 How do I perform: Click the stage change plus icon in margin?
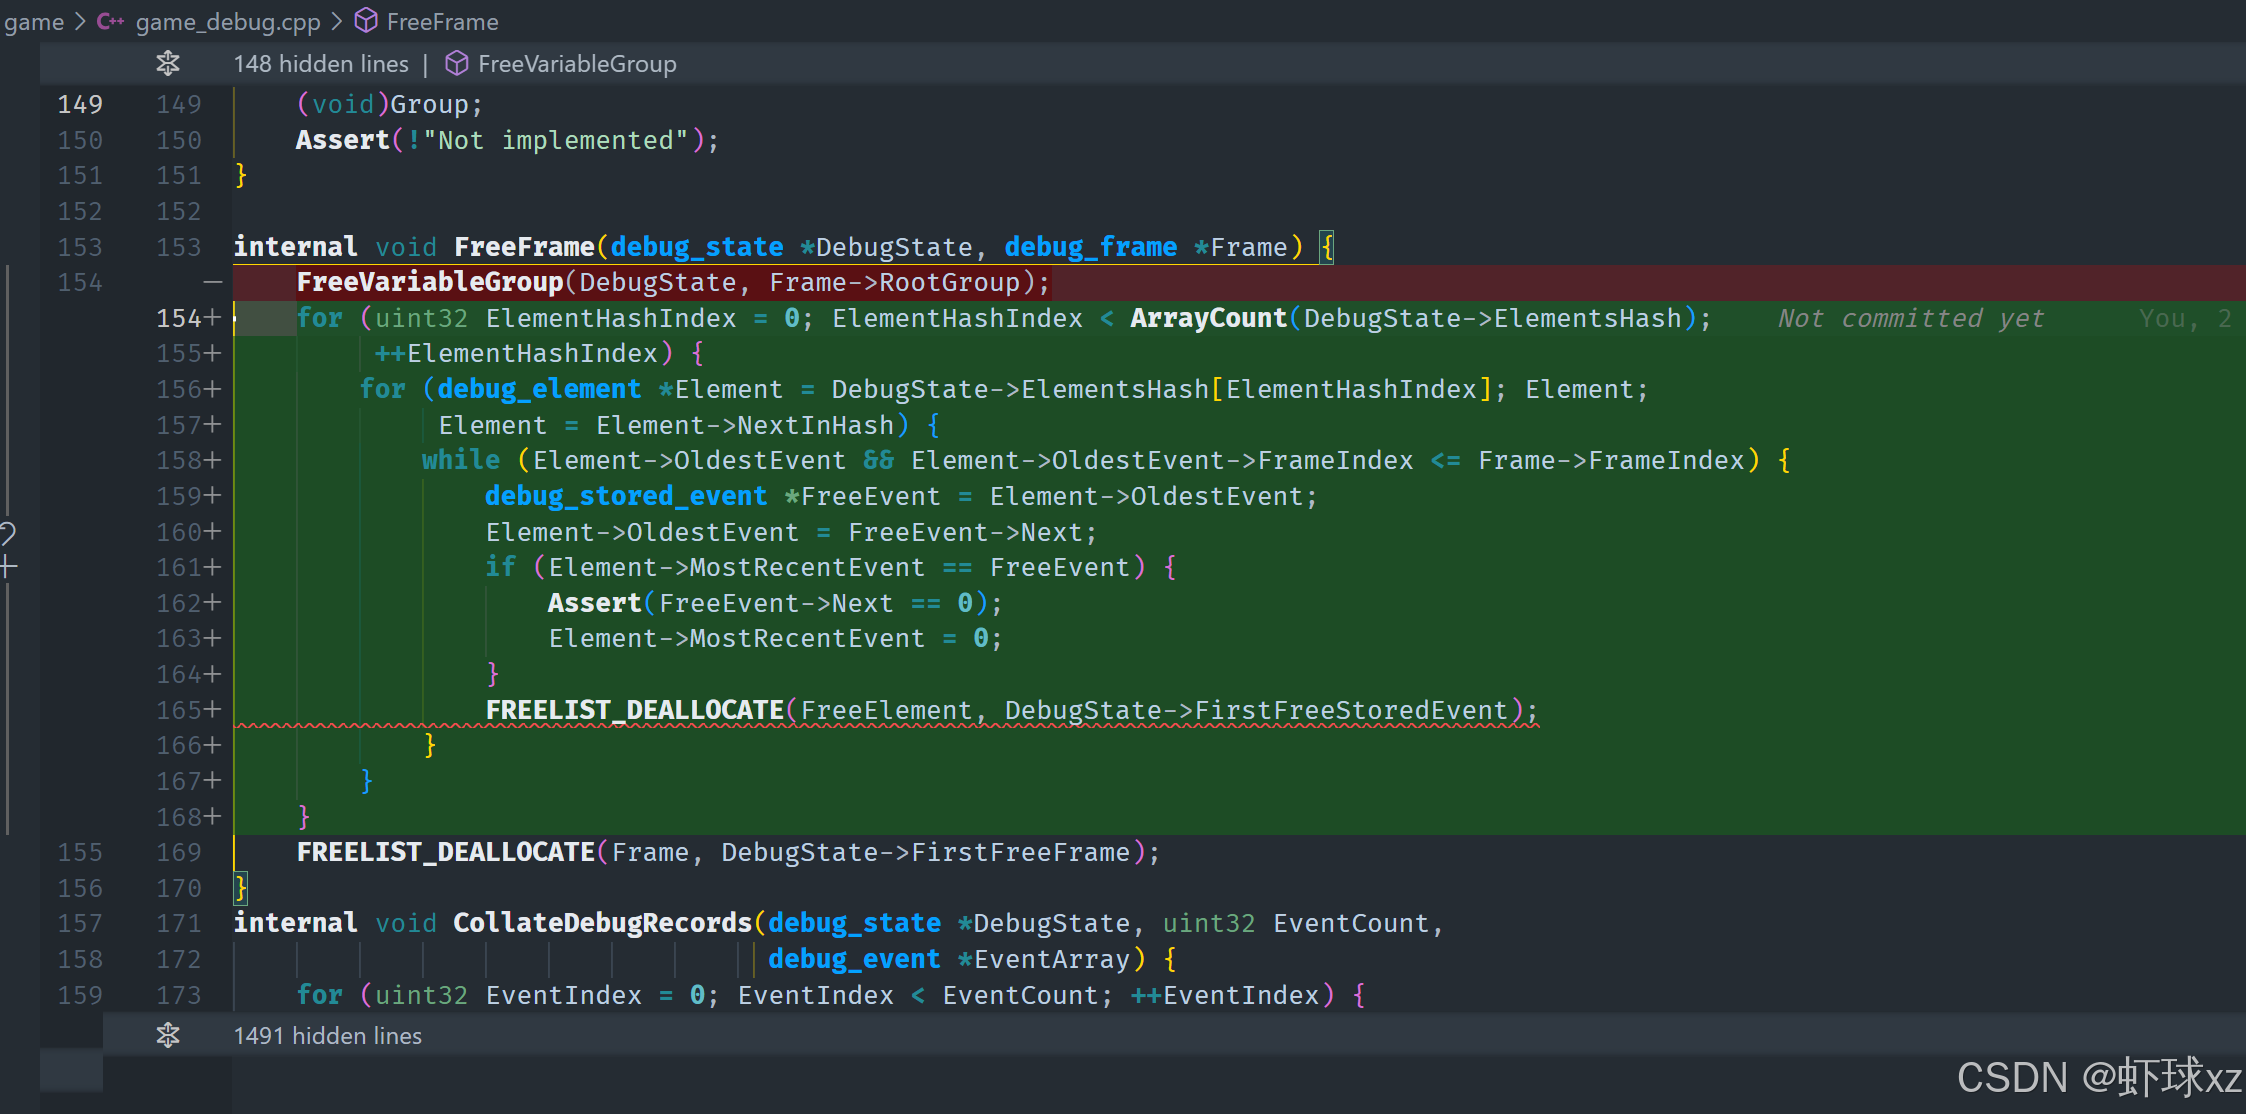point(8,568)
